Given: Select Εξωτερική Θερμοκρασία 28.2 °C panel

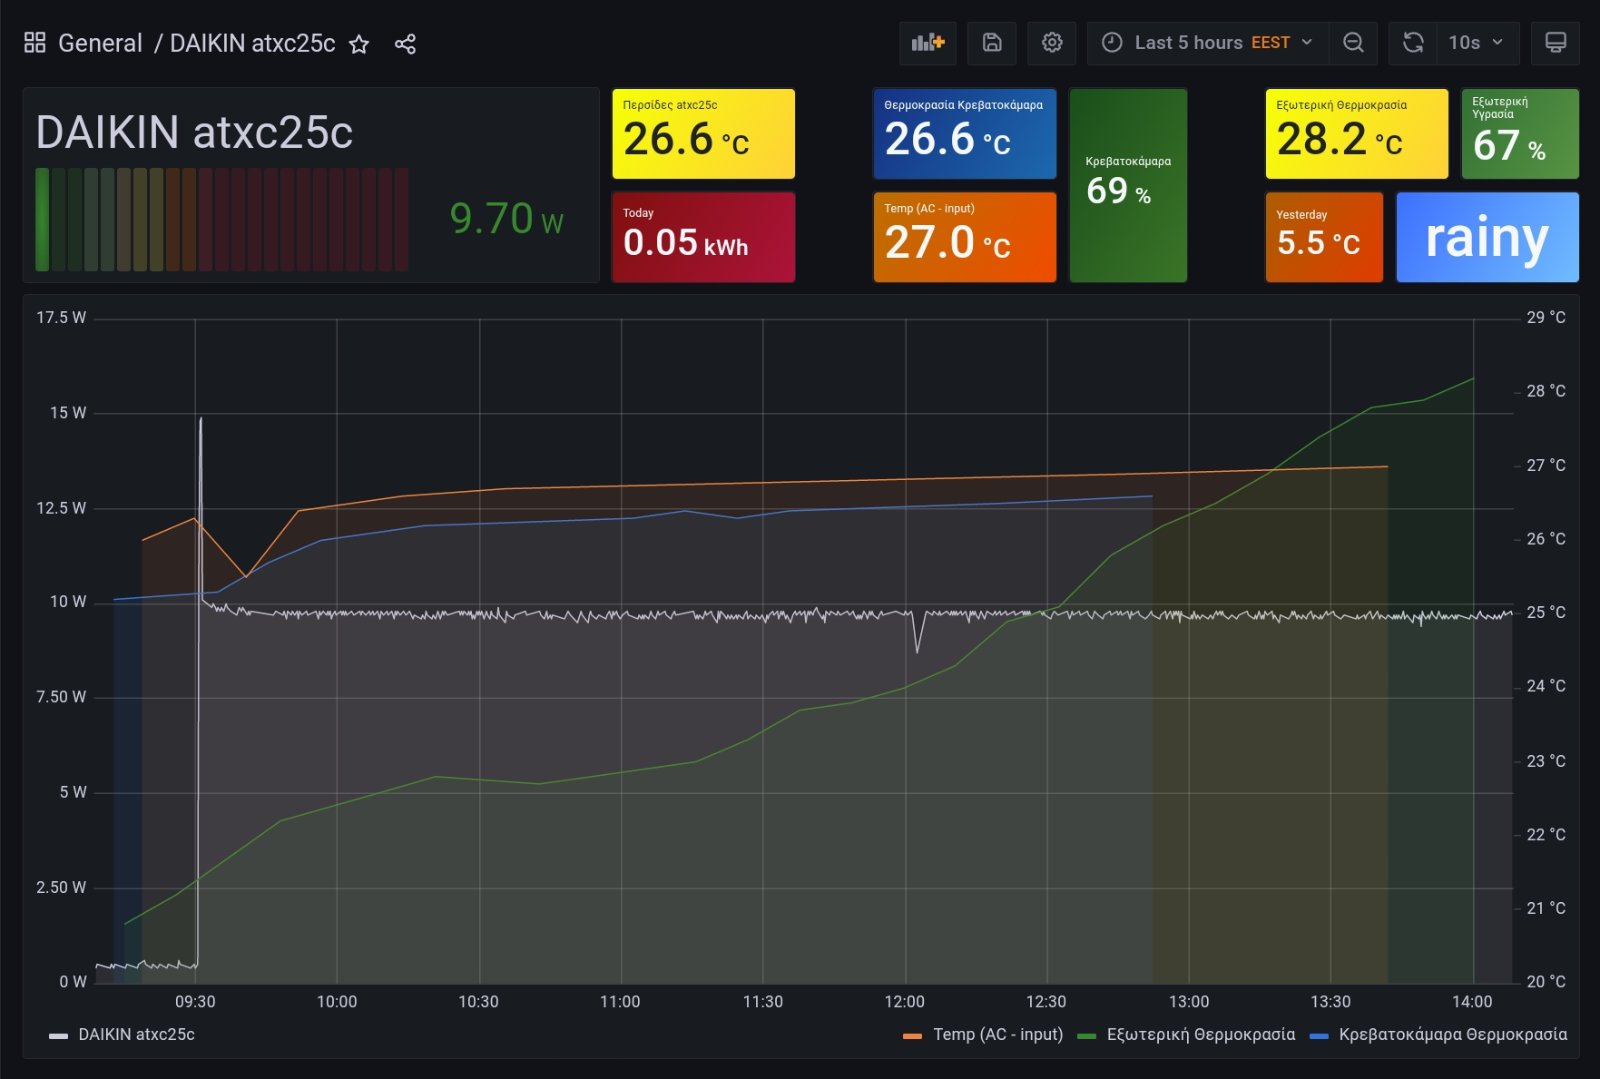Looking at the screenshot, I should (x=1356, y=134).
